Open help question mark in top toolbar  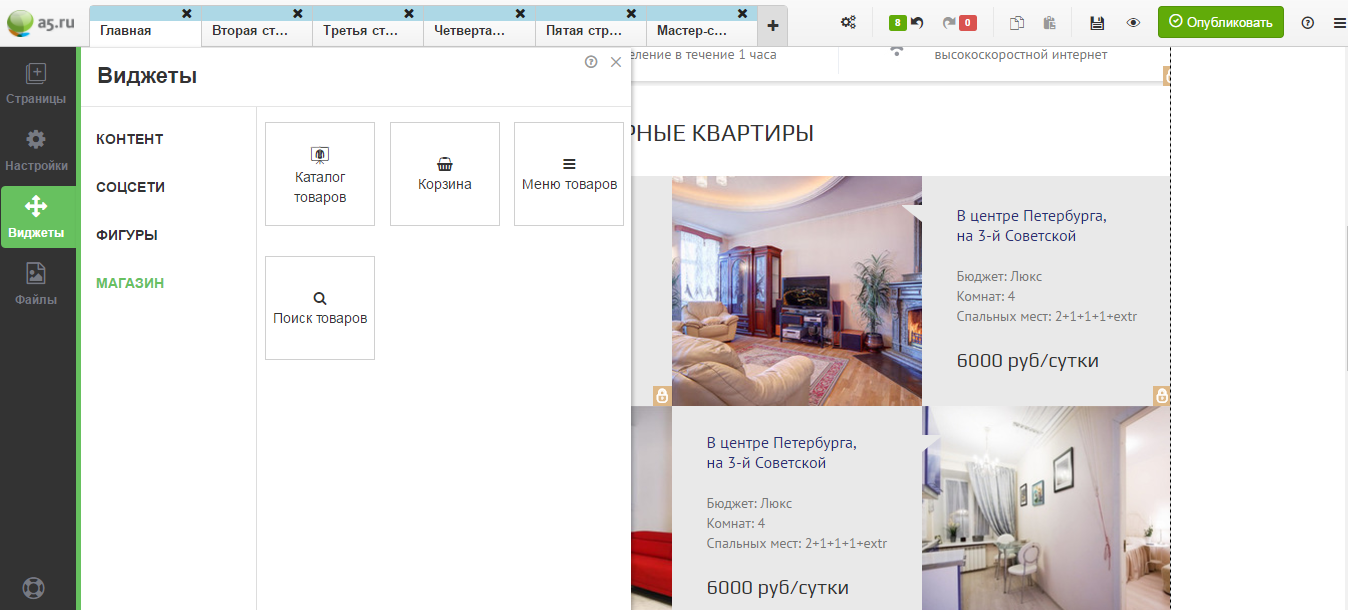[1308, 22]
